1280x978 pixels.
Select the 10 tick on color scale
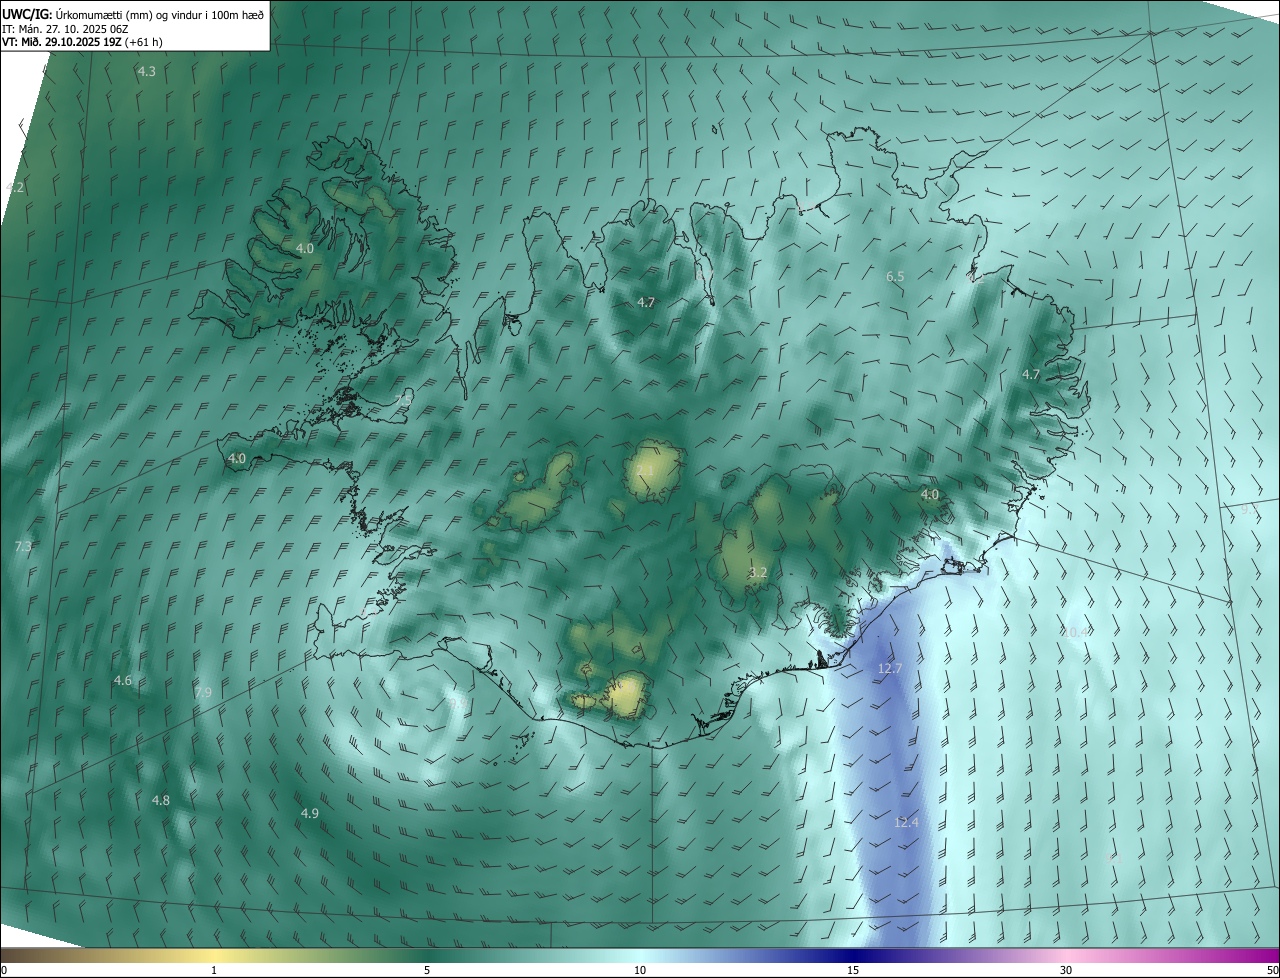click(x=640, y=970)
